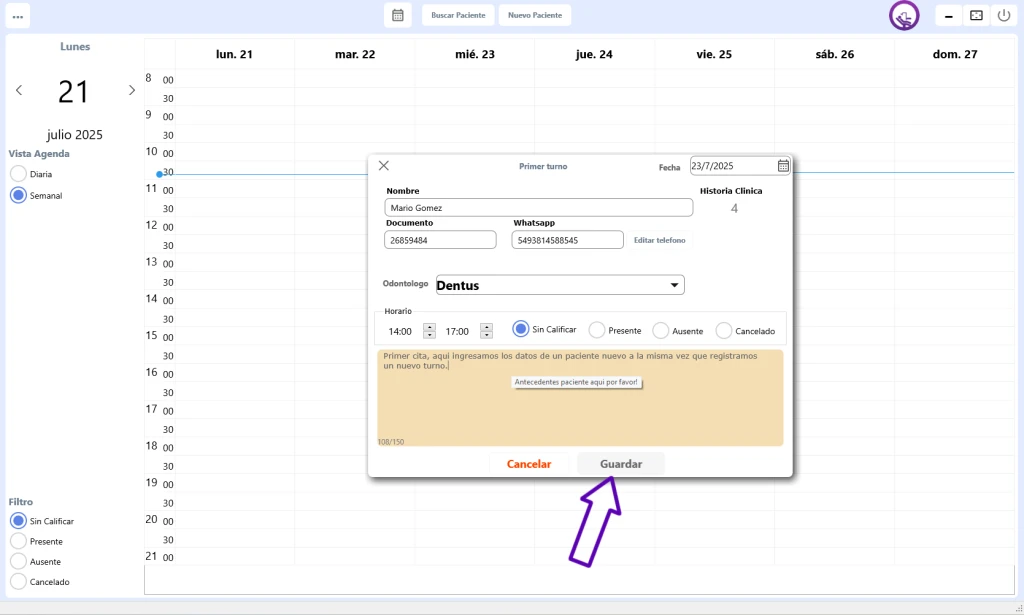Filter appointments by Ausente

(x=18, y=562)
